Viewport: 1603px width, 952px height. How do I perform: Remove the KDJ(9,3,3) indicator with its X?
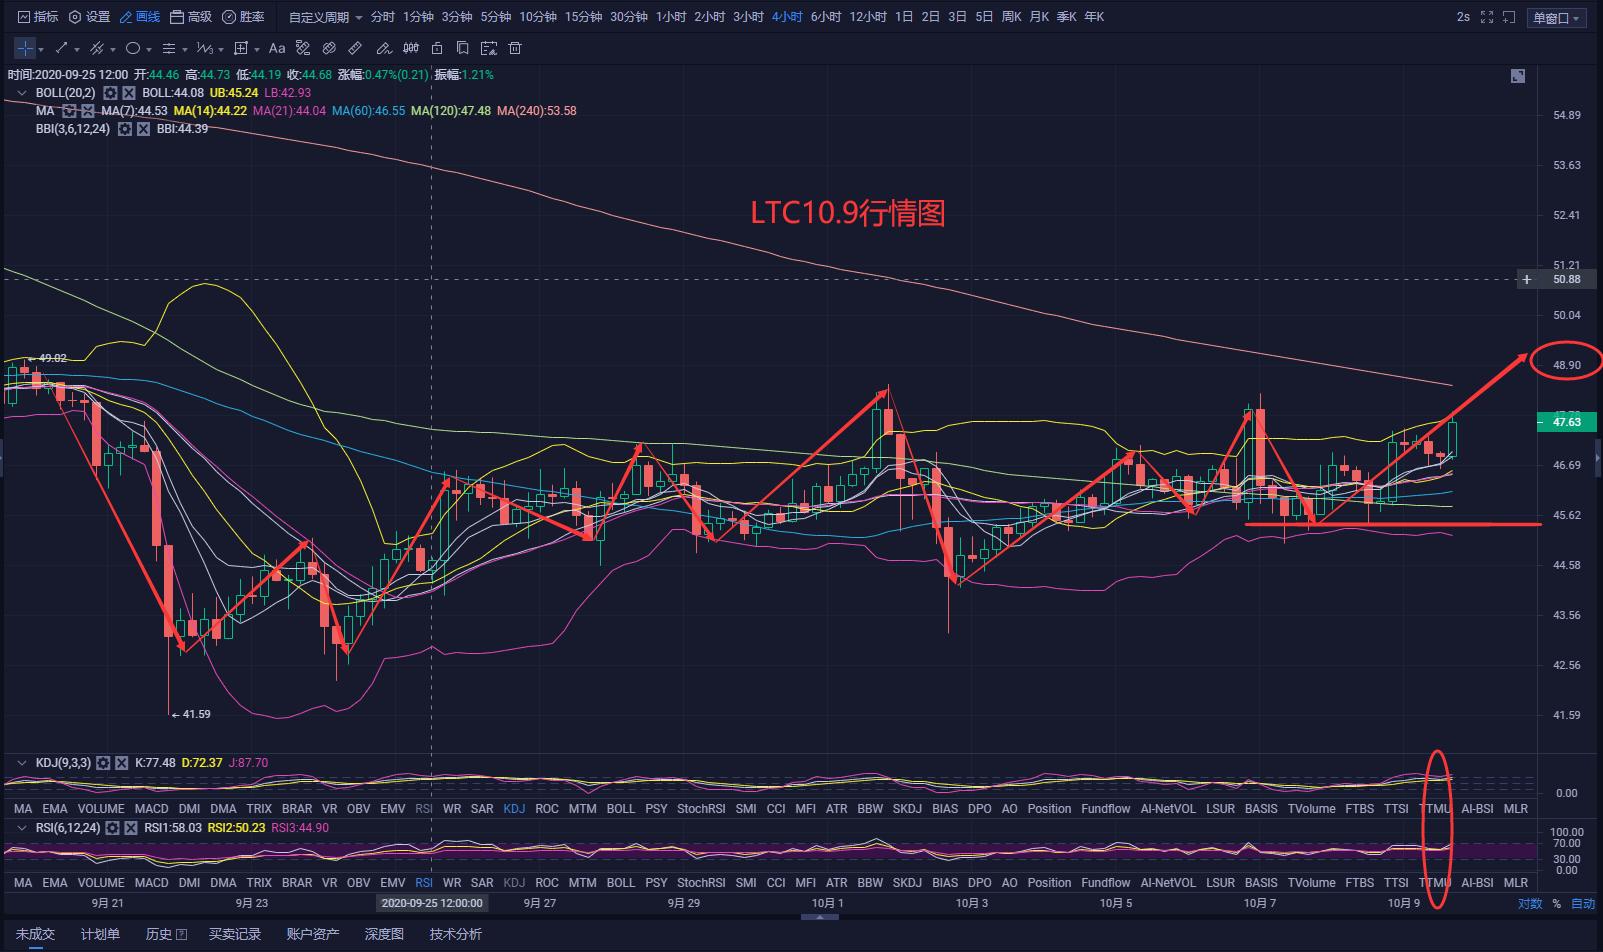pyautogui.click(x=121, y=763)
